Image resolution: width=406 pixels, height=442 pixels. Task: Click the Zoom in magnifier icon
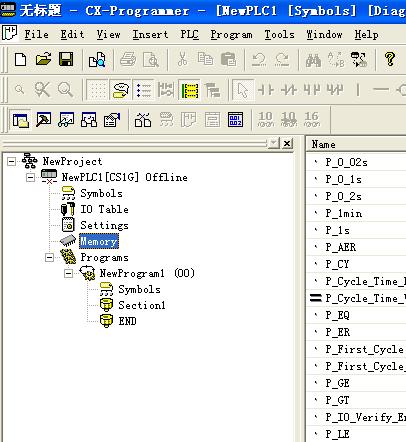click(x=65, y=90)
